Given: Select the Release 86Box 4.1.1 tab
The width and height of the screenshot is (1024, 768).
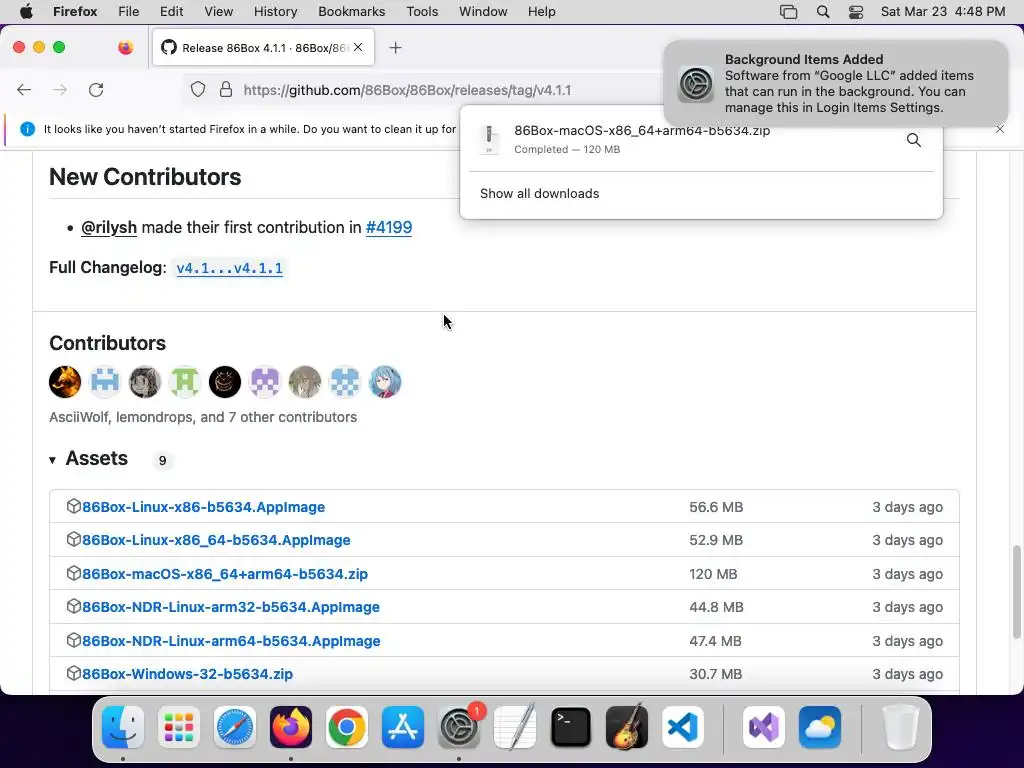Looking at the screenshot, I should pos(263,47).
